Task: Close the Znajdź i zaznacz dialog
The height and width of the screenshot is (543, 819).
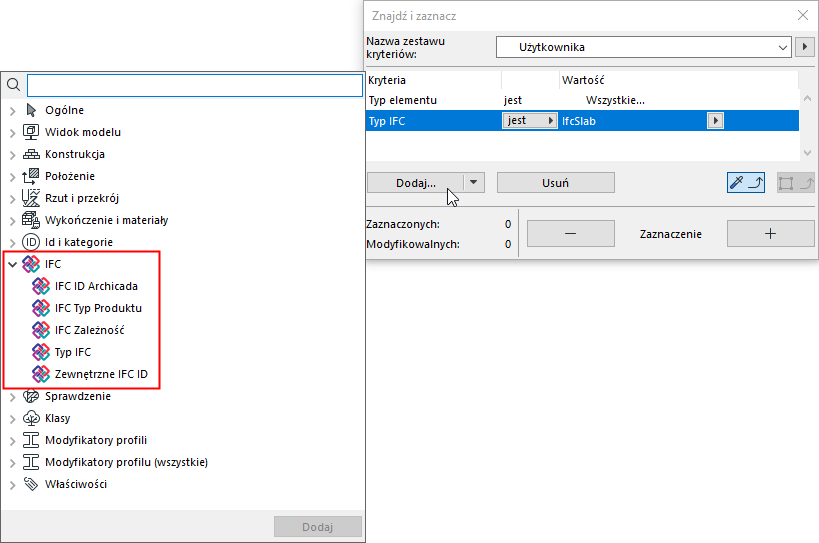Action: [x=803, y=16]
